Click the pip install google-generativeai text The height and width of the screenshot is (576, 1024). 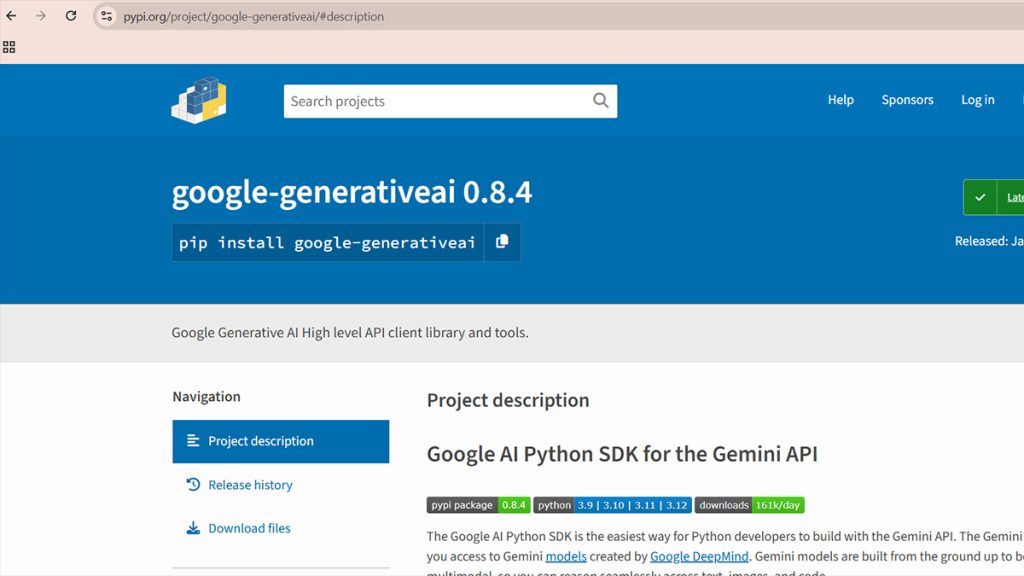point(327,243)
